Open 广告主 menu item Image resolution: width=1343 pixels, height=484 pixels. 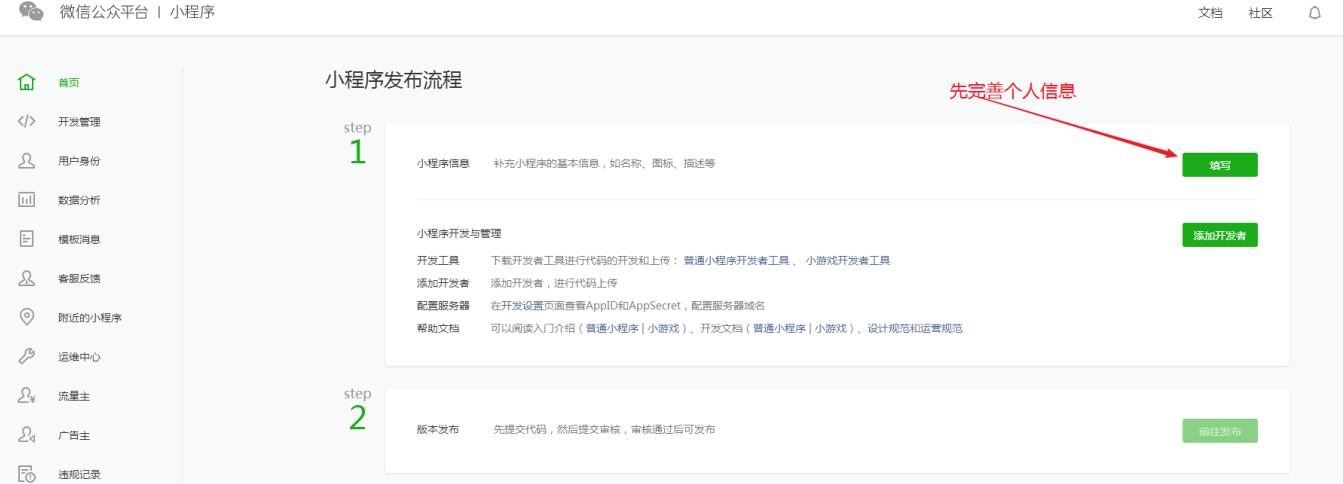tap(74, 435)
